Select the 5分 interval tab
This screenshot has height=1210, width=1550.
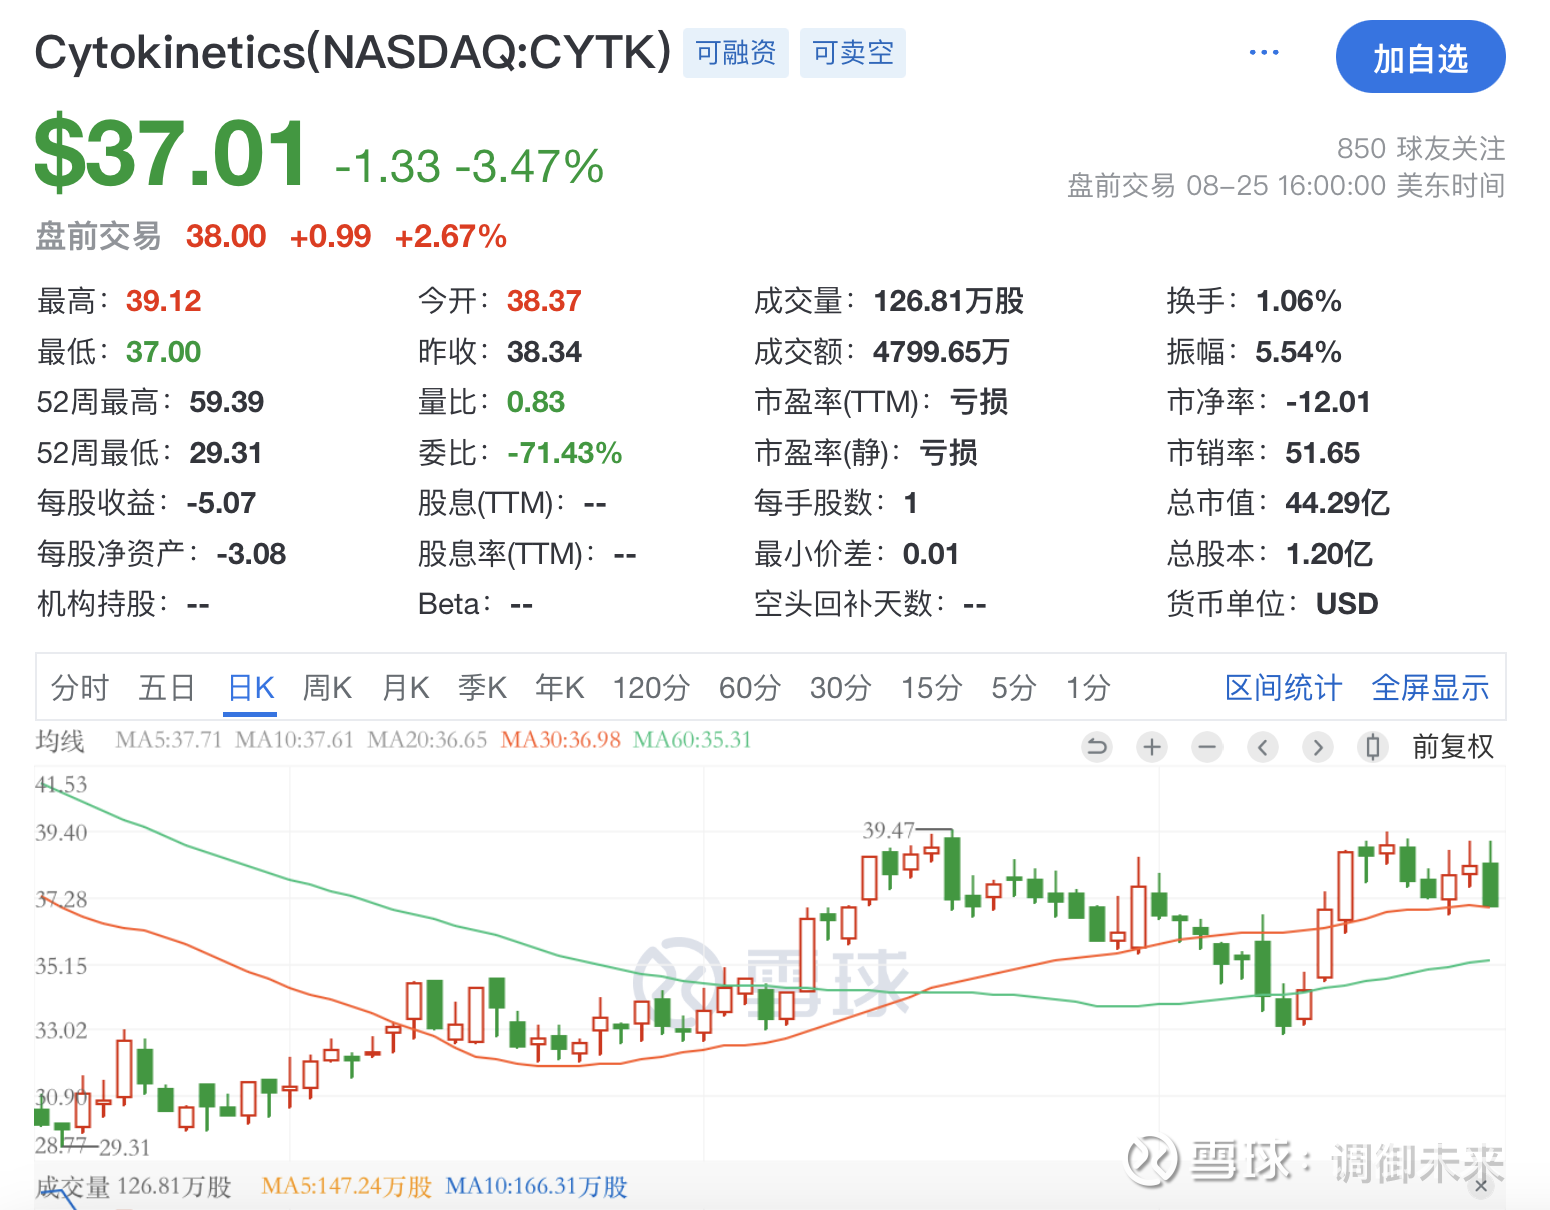coord(1014,688)
